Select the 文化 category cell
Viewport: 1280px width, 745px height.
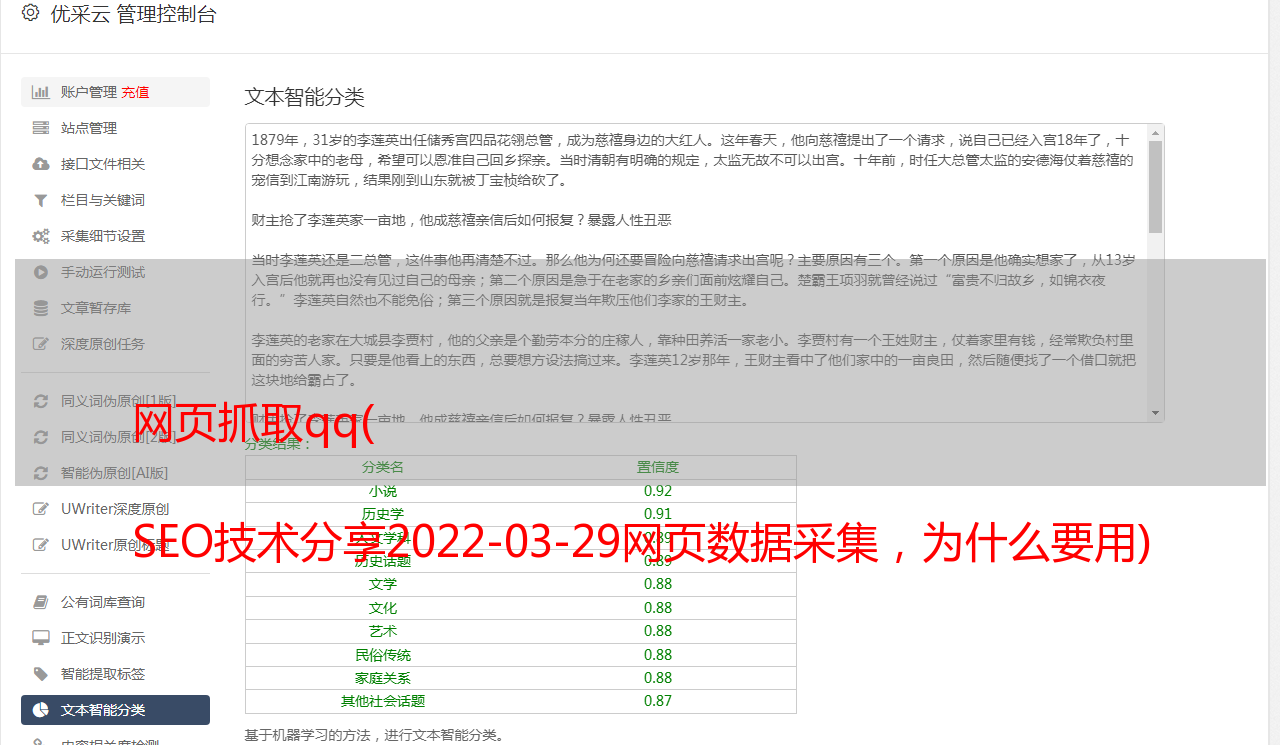click(x=383, y=608)
